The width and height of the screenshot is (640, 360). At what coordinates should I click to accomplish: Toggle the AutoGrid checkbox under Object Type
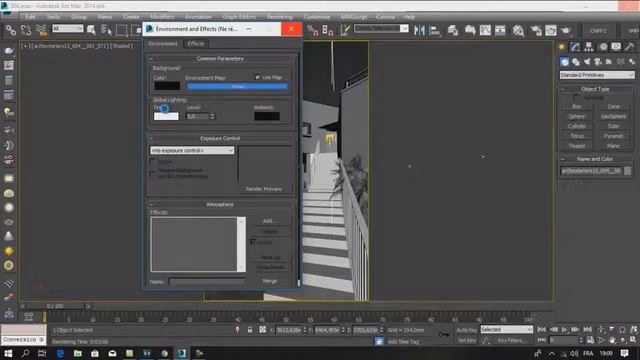click(x=576, y=98)
